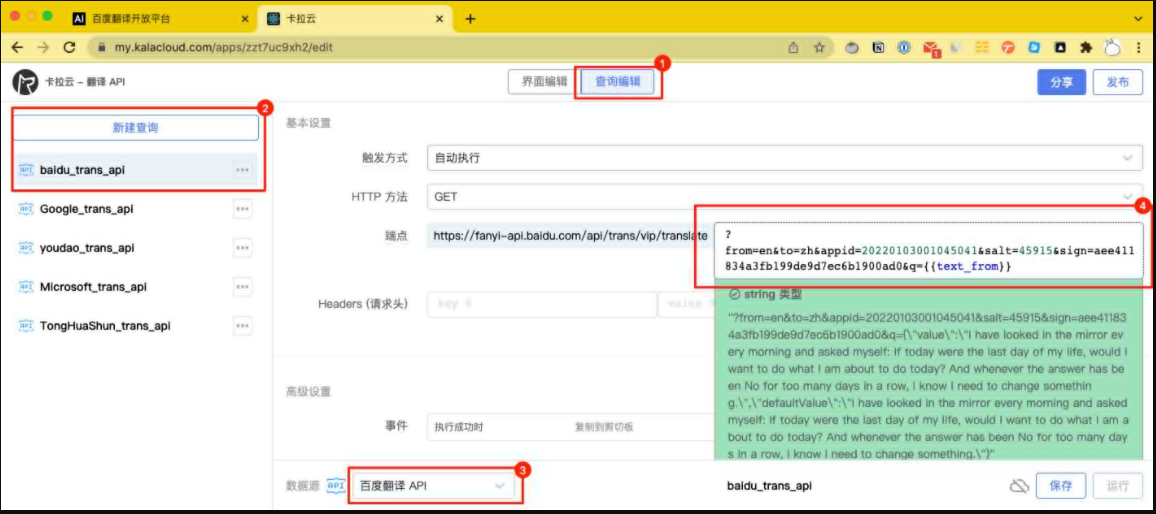Click the browser forward arrow
The image size is (1156, 514).
43,47
